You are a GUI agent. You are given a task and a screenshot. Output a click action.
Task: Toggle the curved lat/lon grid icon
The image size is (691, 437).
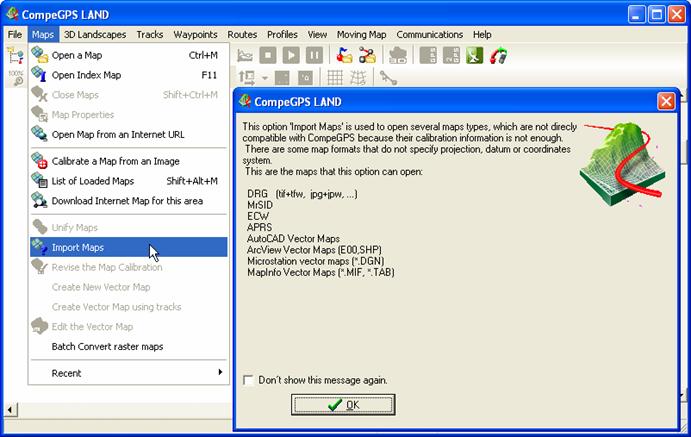tap(358, 78)
